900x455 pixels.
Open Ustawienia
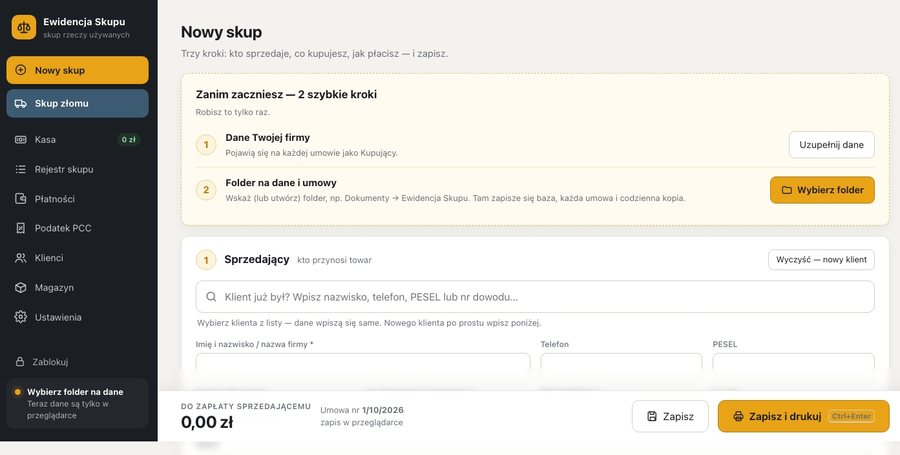click(x=77, y=317)
